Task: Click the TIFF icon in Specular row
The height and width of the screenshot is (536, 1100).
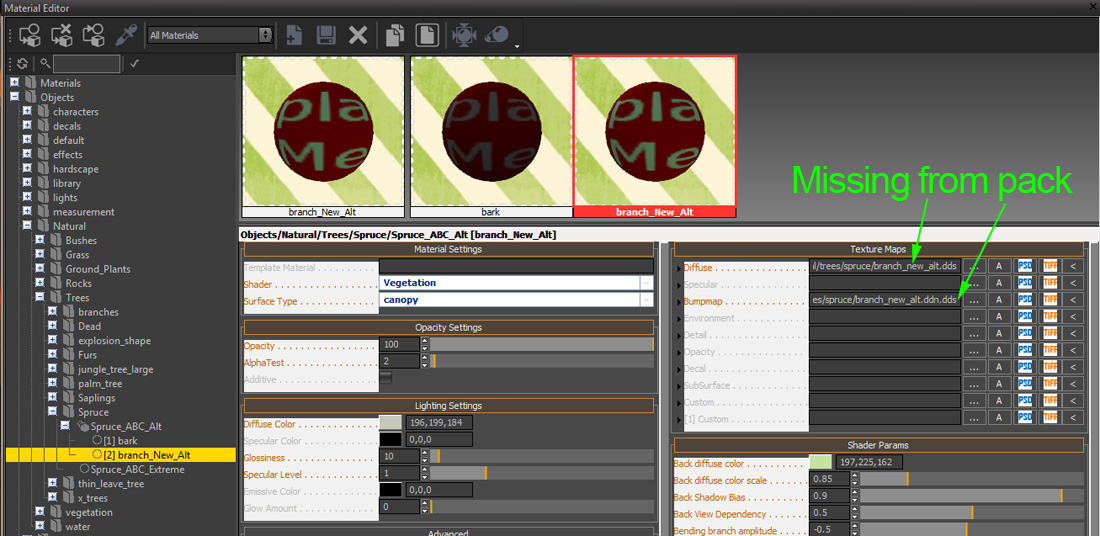Action: 1050,283
